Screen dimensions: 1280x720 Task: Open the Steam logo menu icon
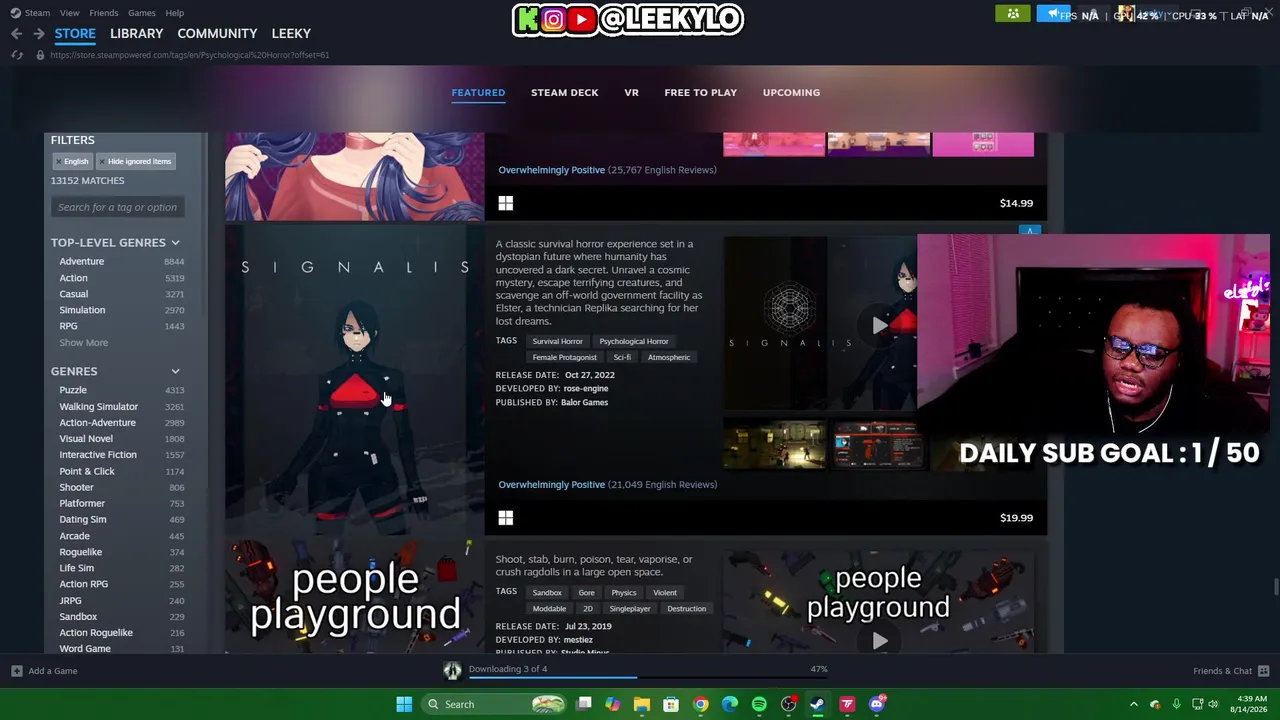15,13
